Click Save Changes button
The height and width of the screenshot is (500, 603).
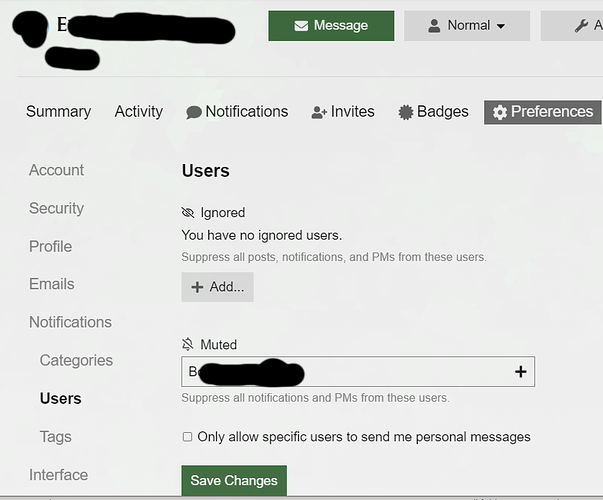tap(234, 480)
